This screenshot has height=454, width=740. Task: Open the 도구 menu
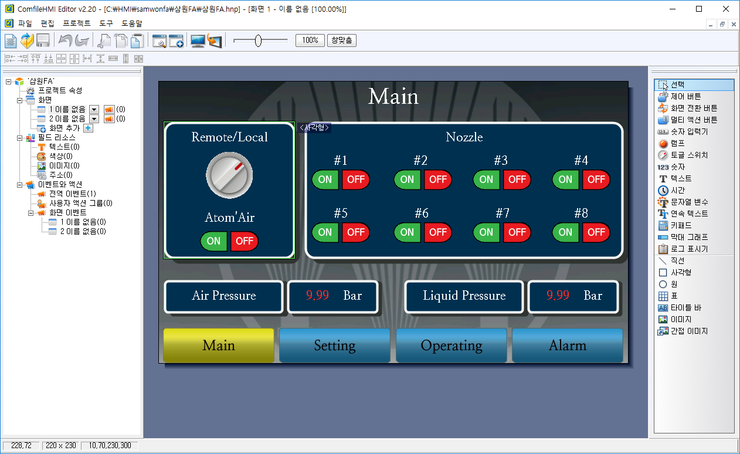106,23
